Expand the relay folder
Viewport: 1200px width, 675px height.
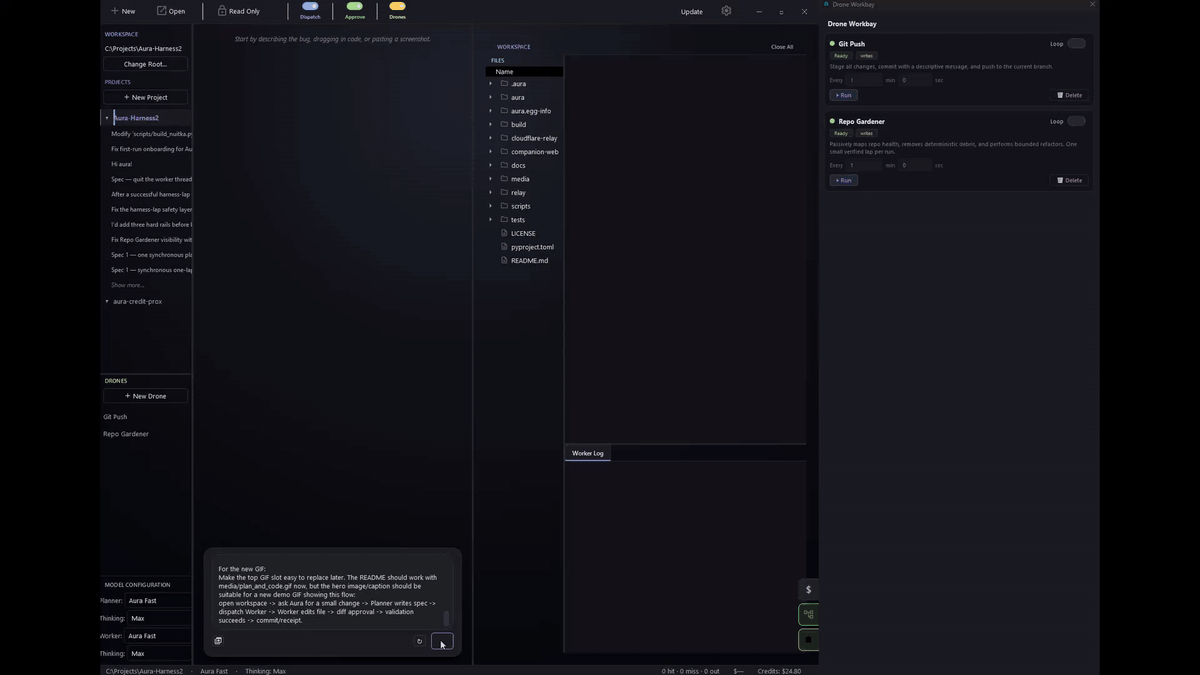[491, 192]
